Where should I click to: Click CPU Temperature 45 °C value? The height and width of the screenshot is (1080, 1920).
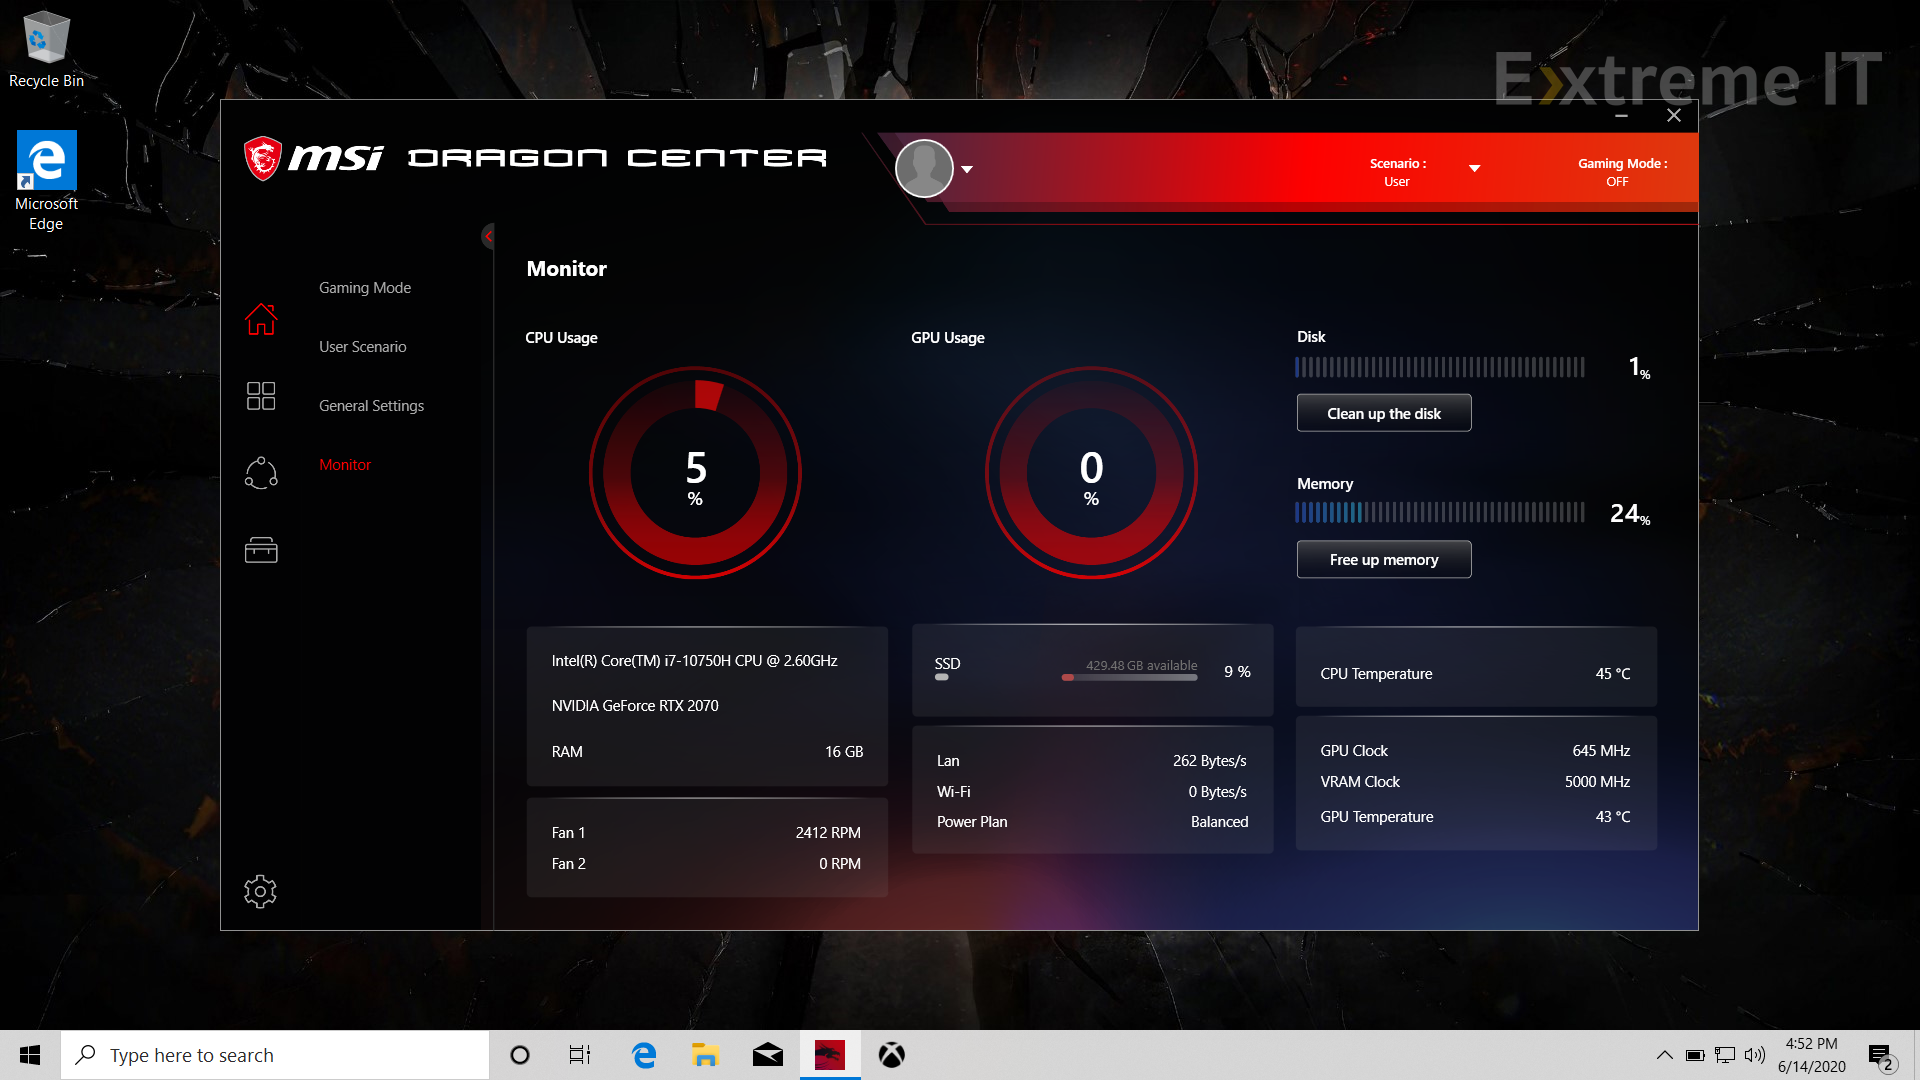[x=1613, y=674]
